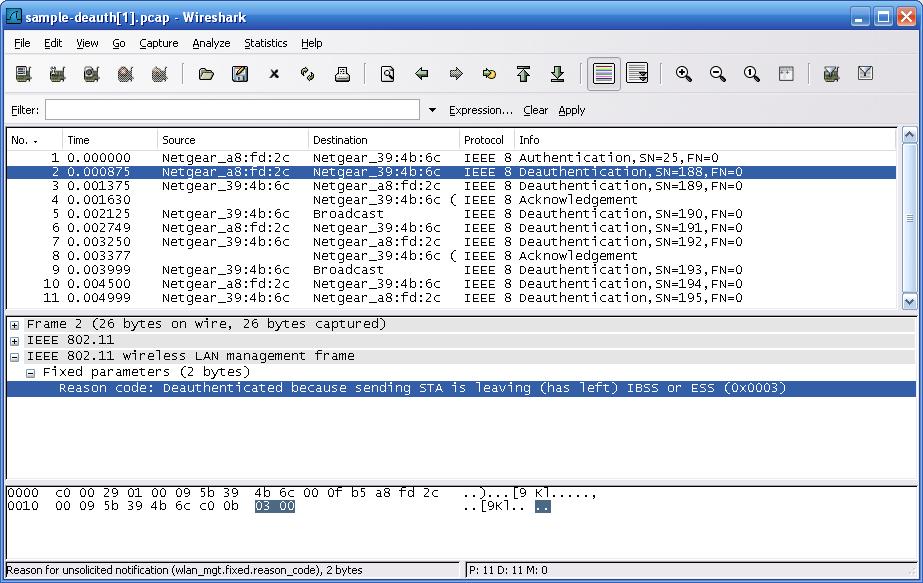923x583 pixels.
Task: Sort by the Info column header
Action: click(x=705, y=140)
